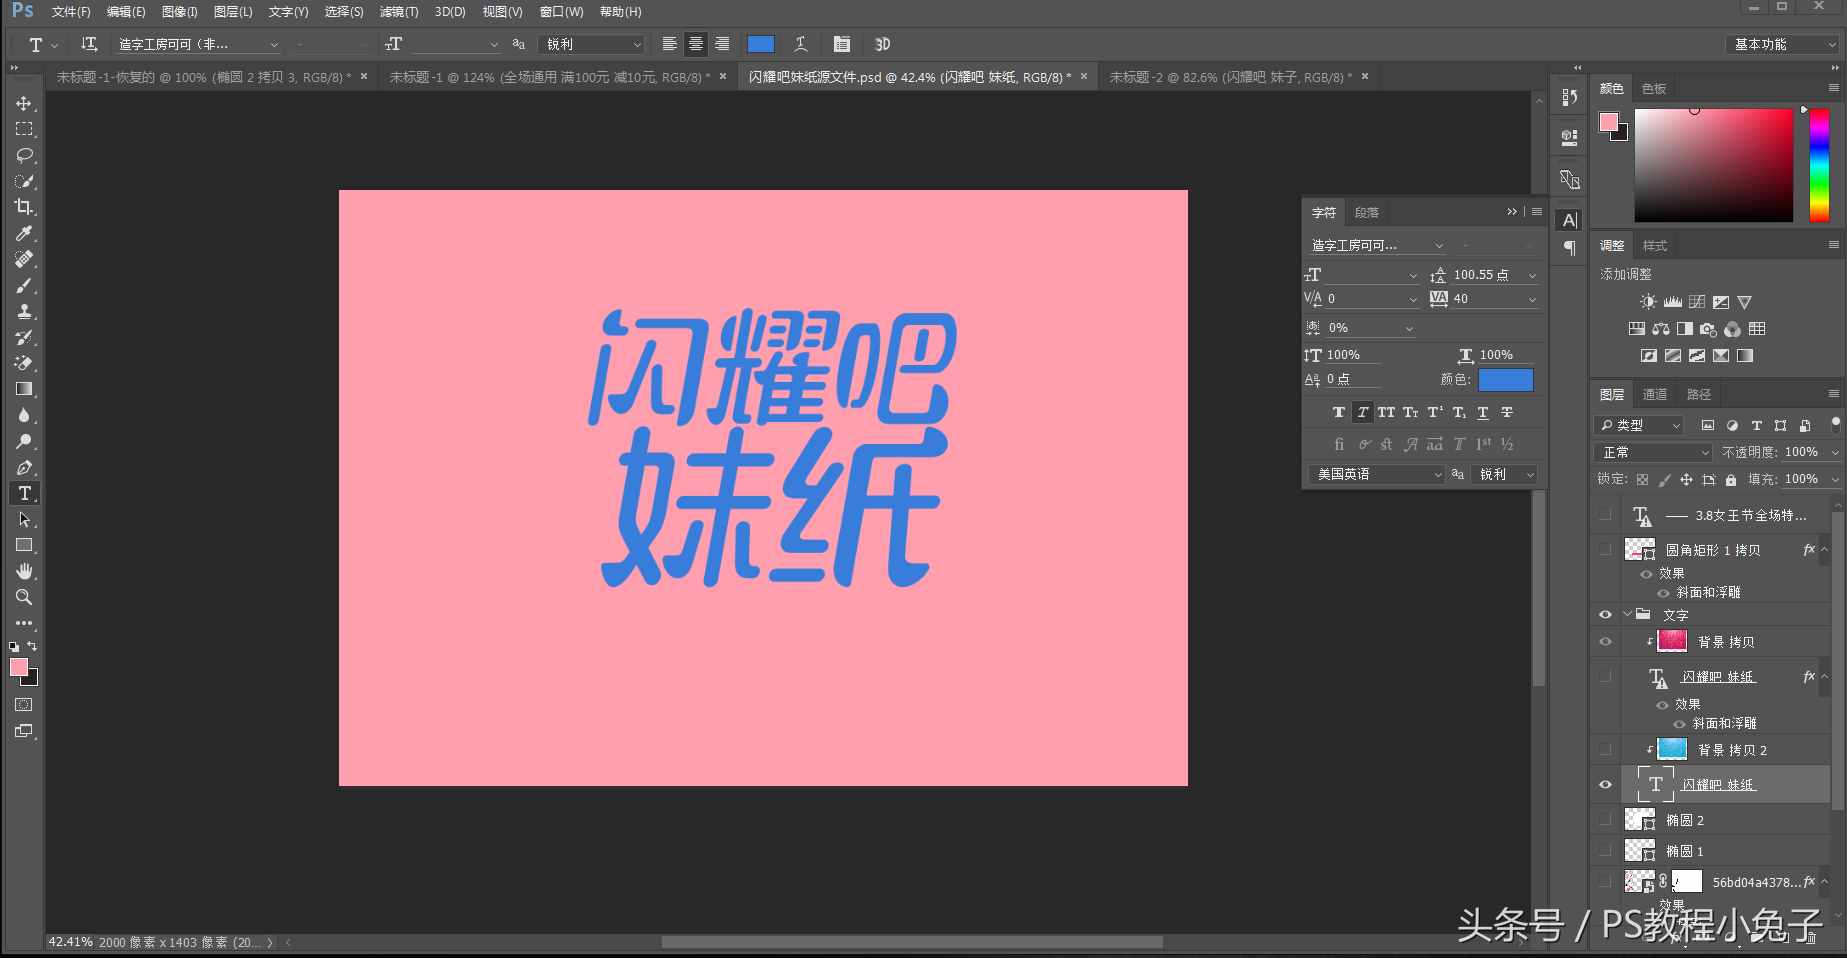The width and height of the screenshot is (1847, 958).
Task: Switch to the 段落 tab
Action: pos(1367,212)
